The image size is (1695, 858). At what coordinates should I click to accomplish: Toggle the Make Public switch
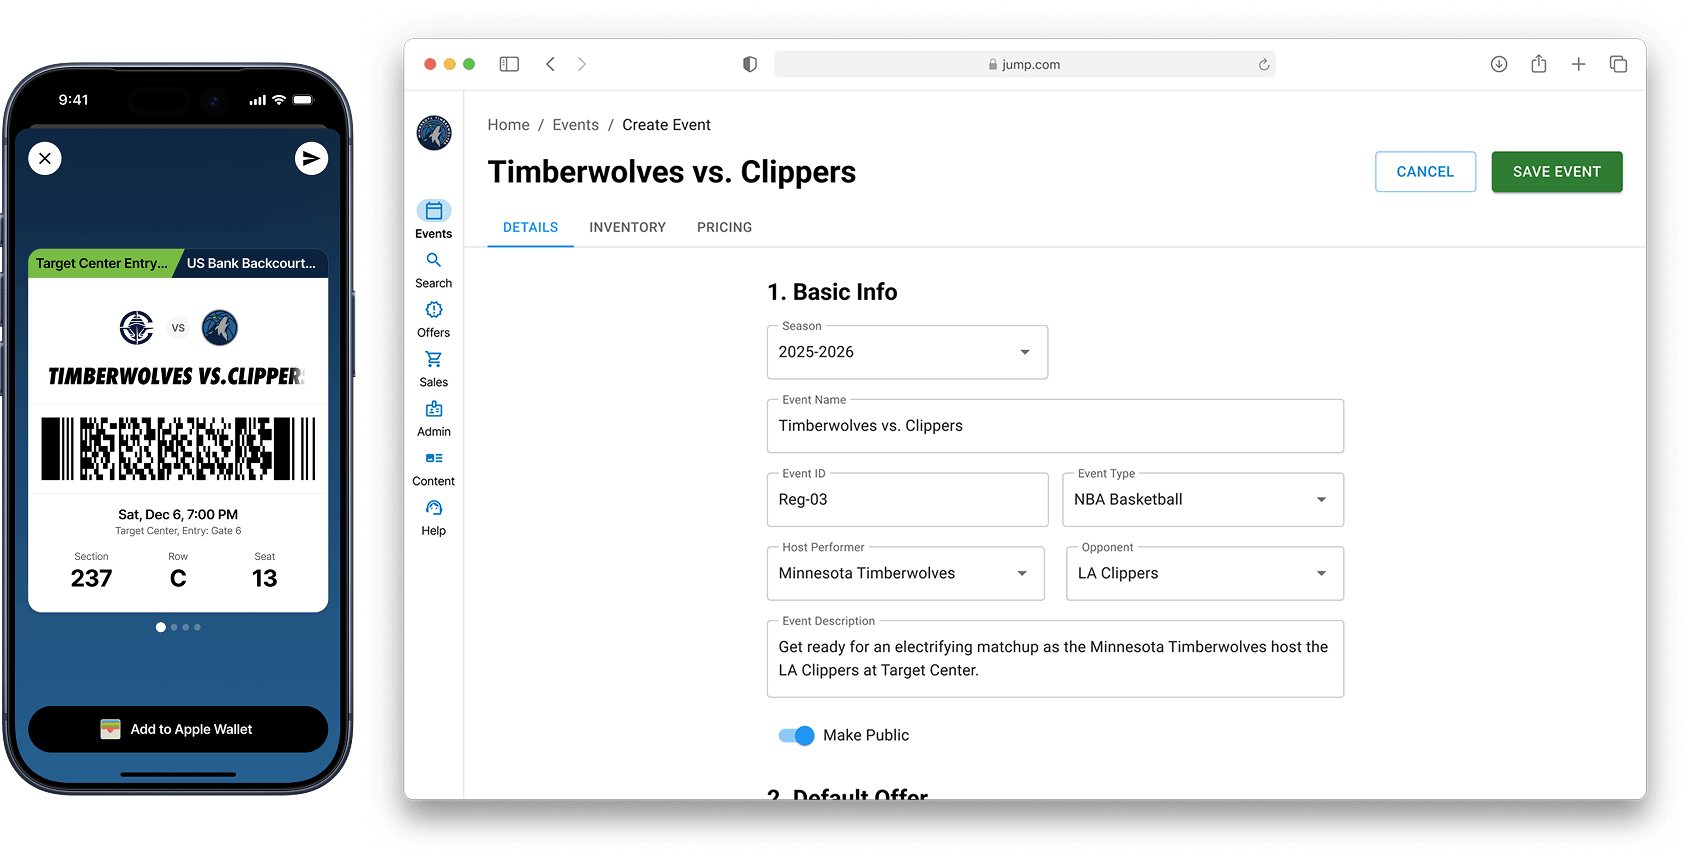(x=797, y=736)
